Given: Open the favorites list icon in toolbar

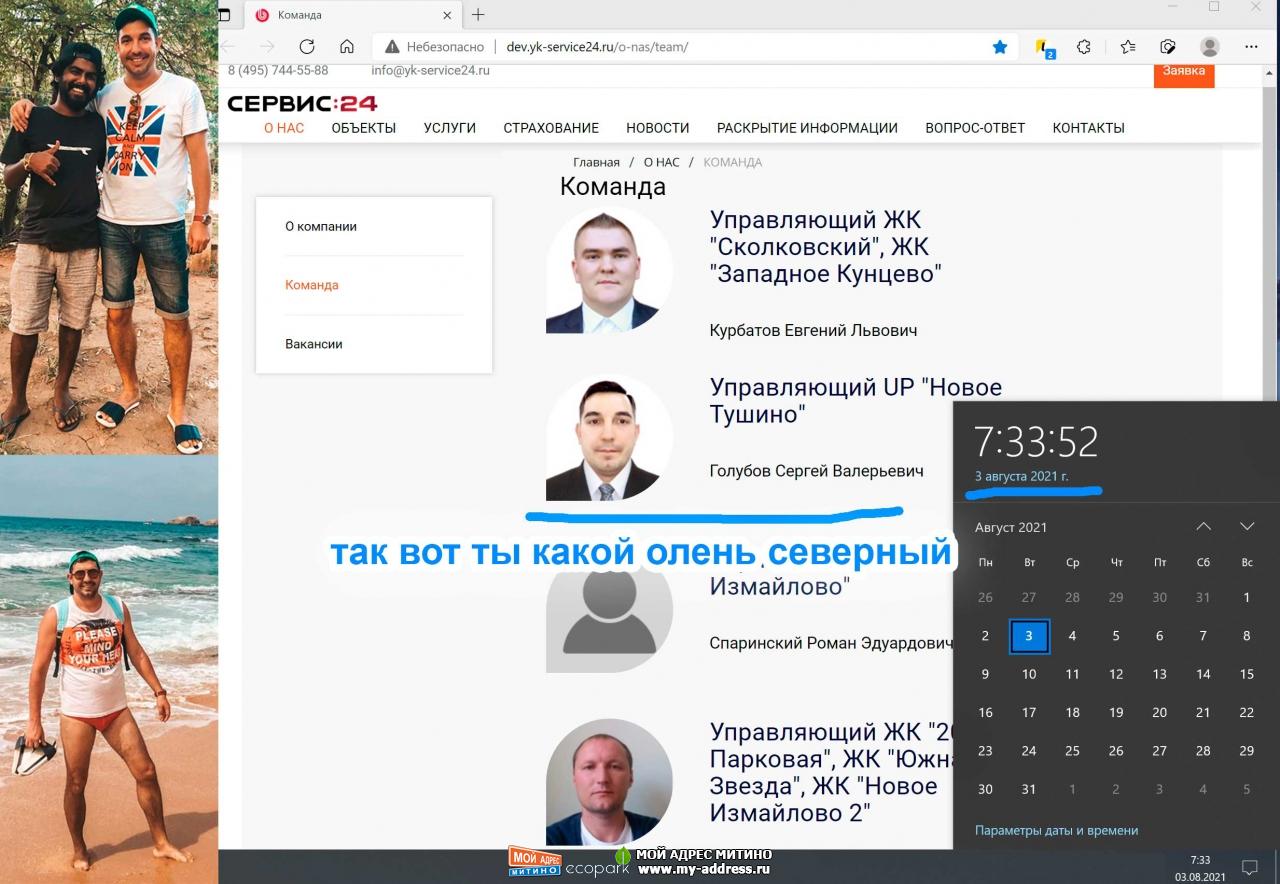Looking at the screenshot, I should [1127, 47].
